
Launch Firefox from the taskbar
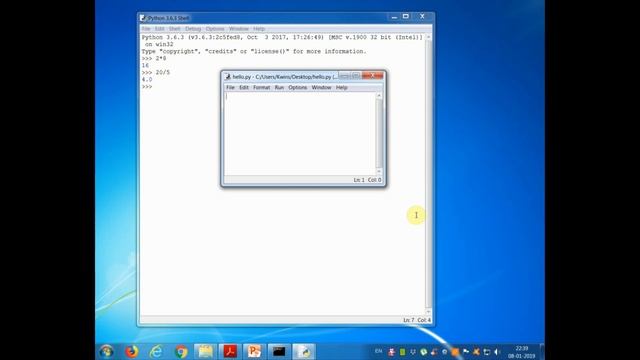click(x=131, y=351)
